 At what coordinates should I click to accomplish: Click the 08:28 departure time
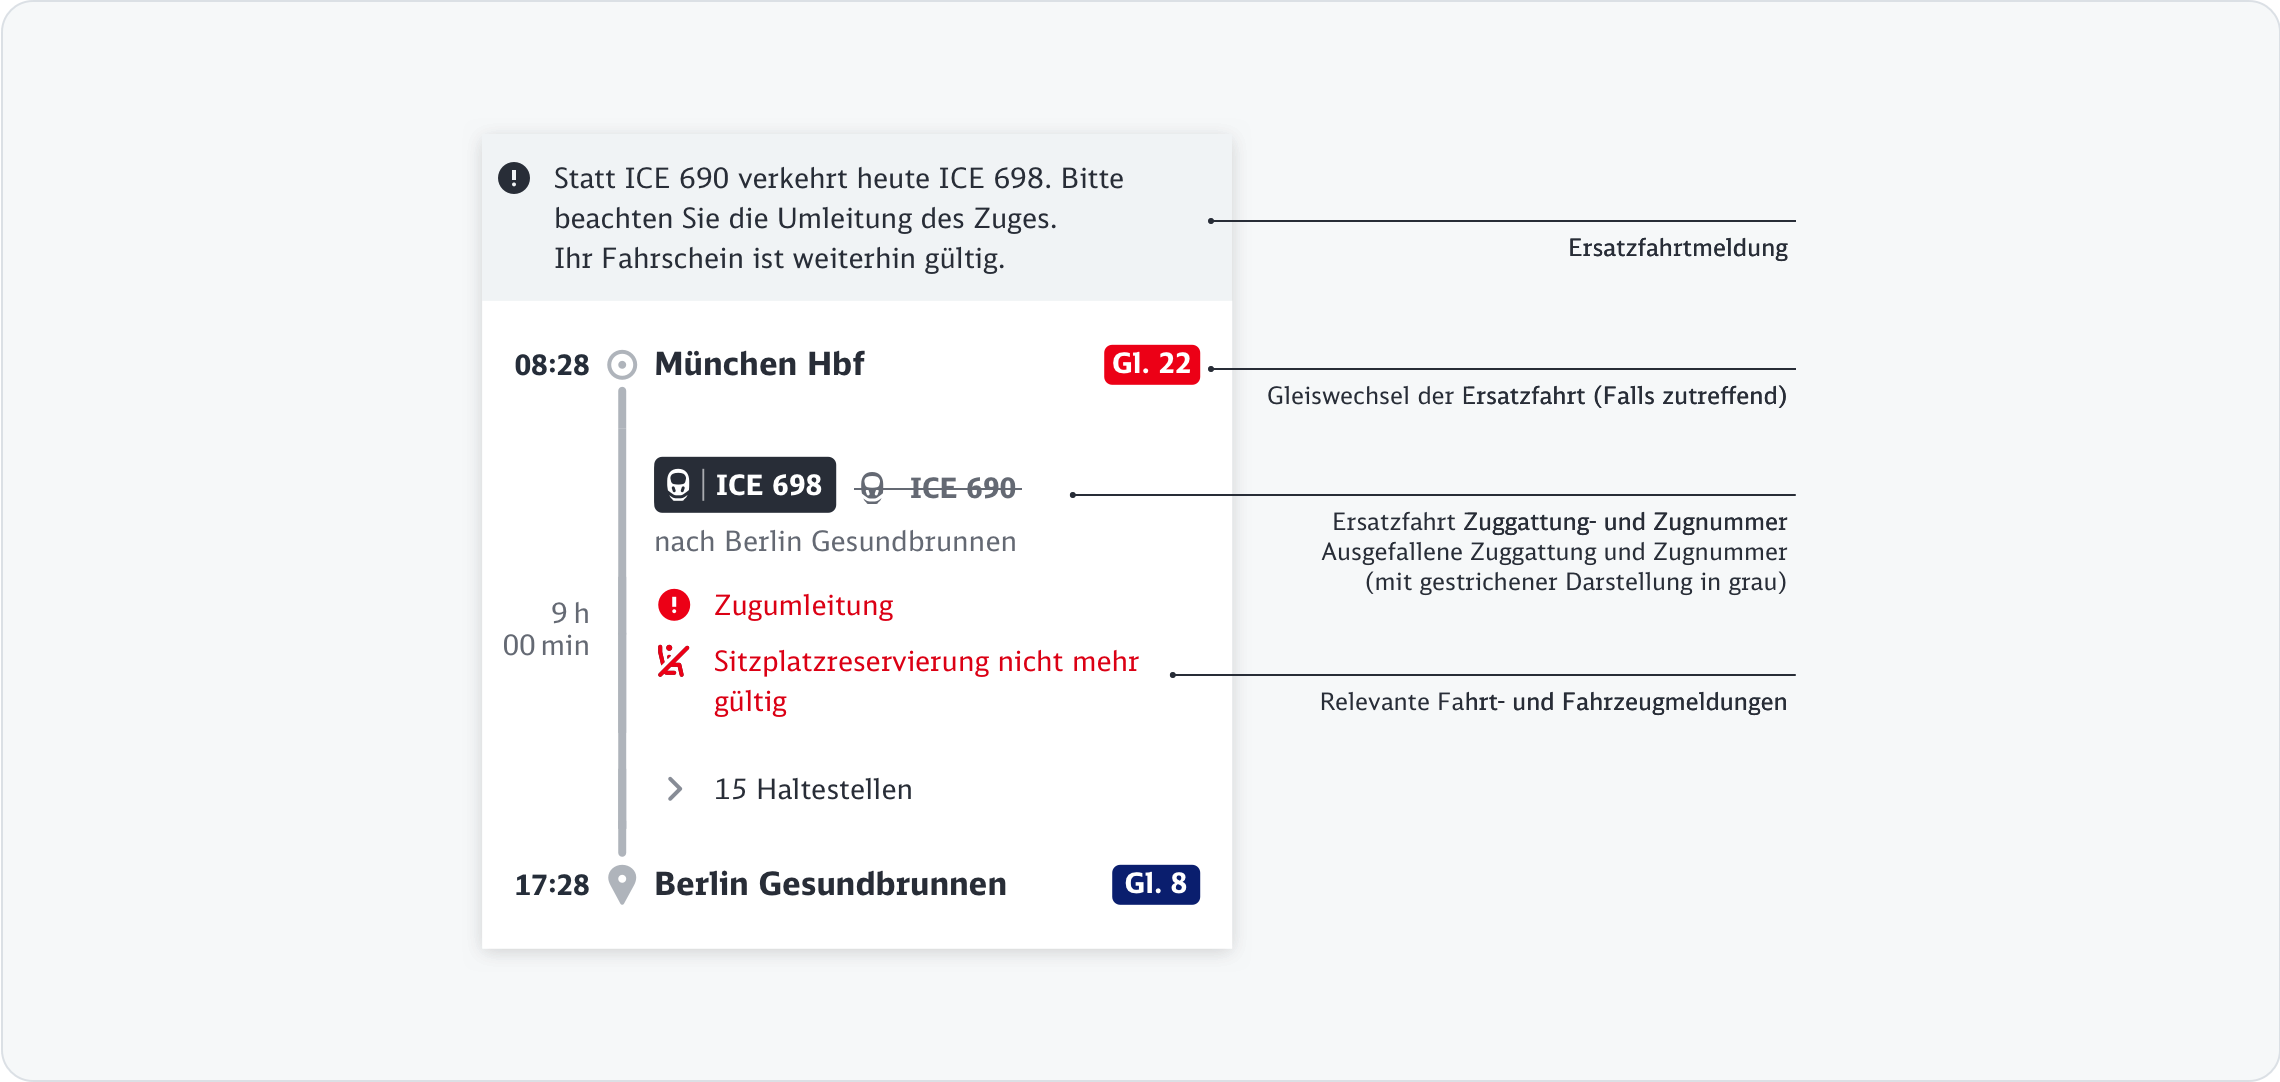pyautogui.click(x=552, y=365)
